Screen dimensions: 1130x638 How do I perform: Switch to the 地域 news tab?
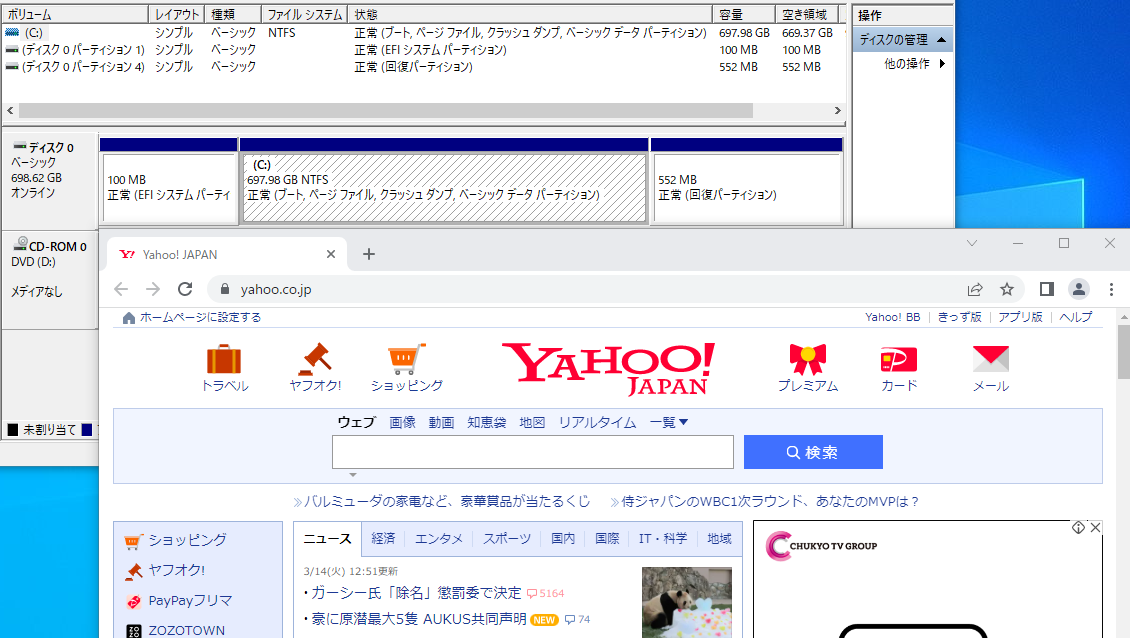point(719,539)
